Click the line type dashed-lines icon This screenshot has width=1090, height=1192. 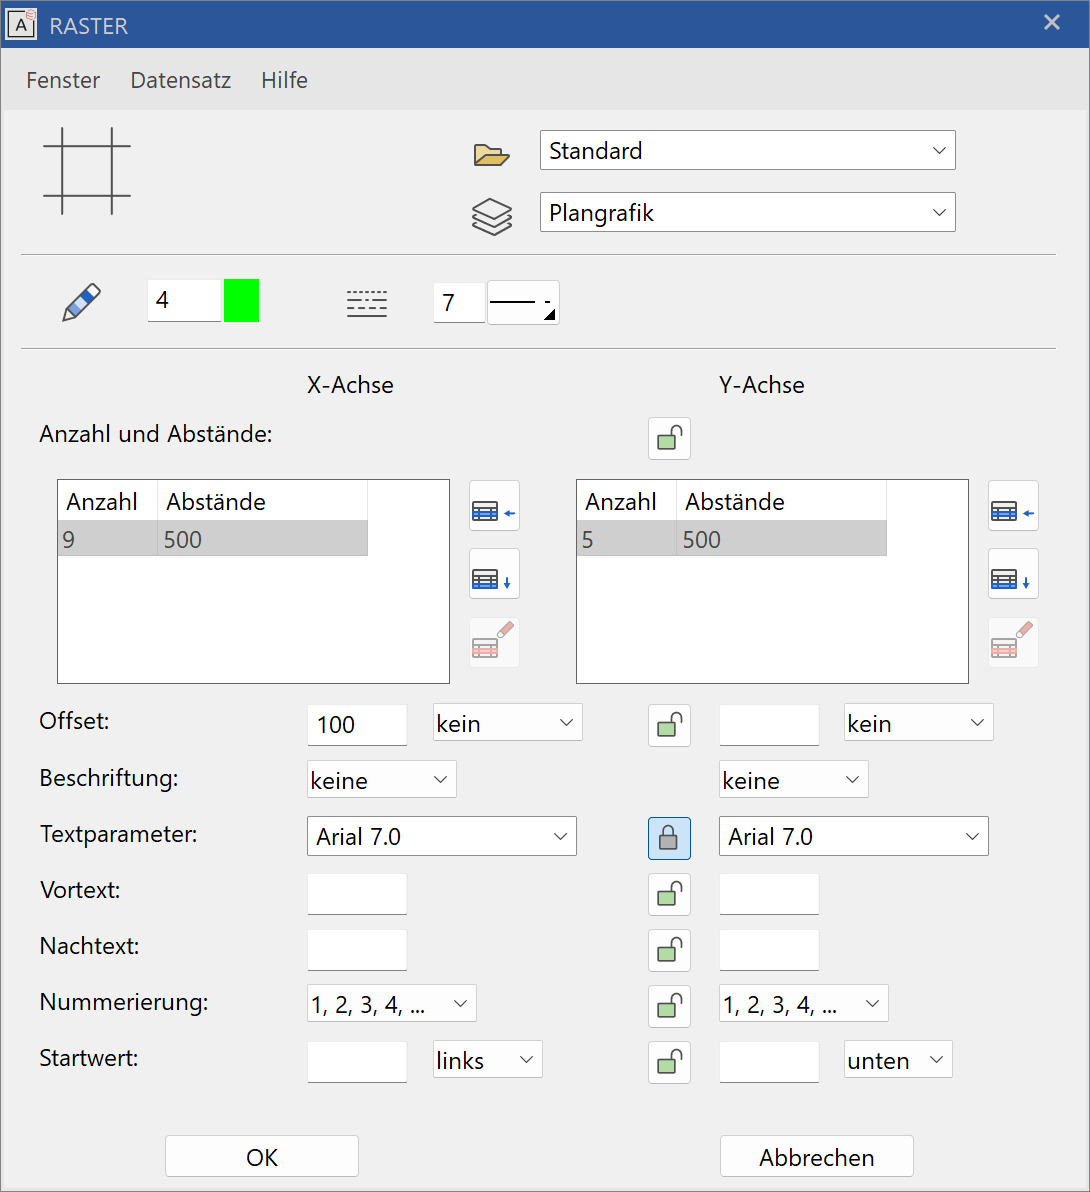(367, 303)
